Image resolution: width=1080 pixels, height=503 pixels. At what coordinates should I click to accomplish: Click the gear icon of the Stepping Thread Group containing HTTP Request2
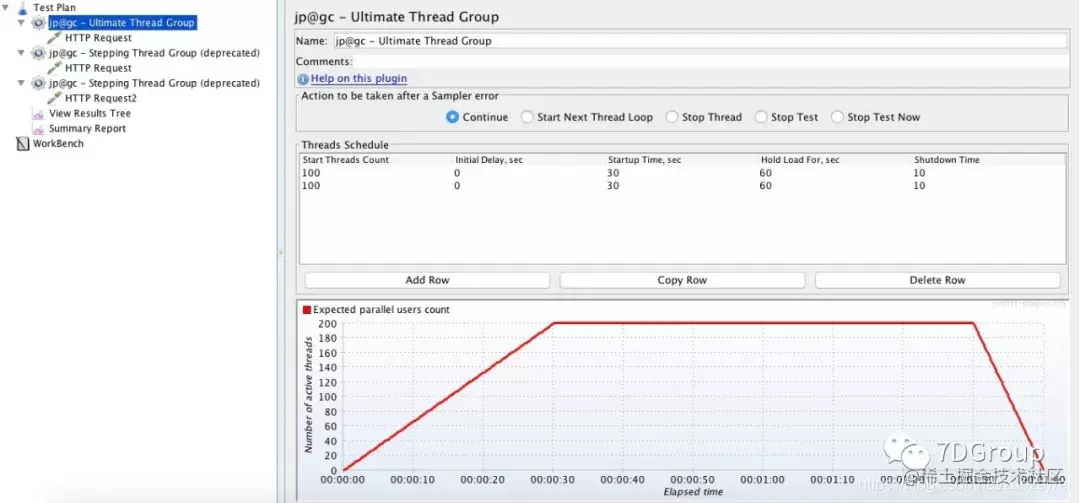coord(39,83)
